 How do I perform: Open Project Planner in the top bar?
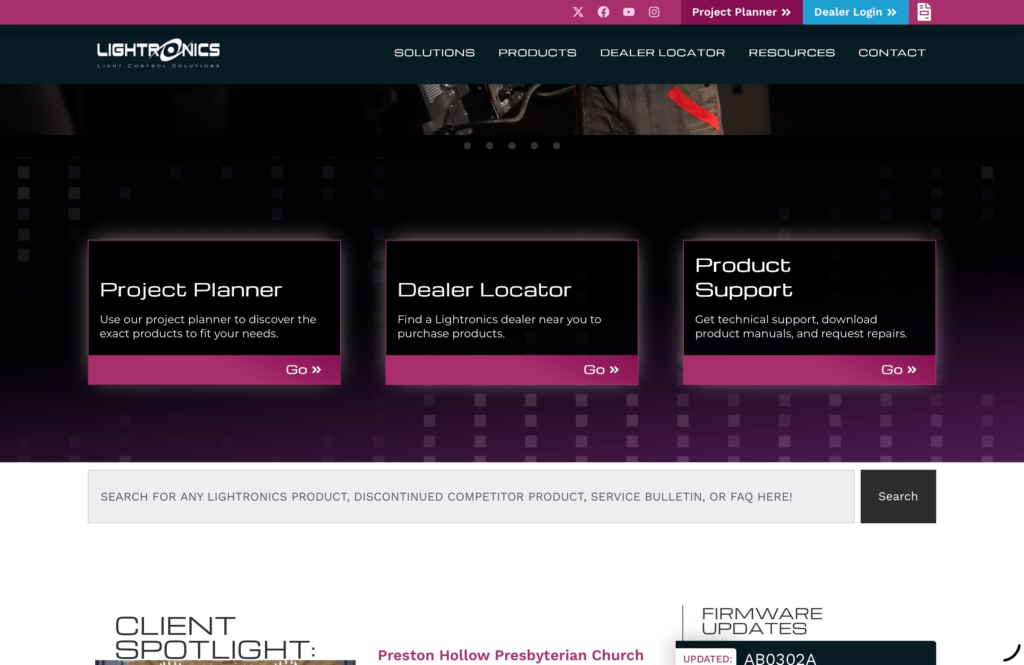pos(741,12)
